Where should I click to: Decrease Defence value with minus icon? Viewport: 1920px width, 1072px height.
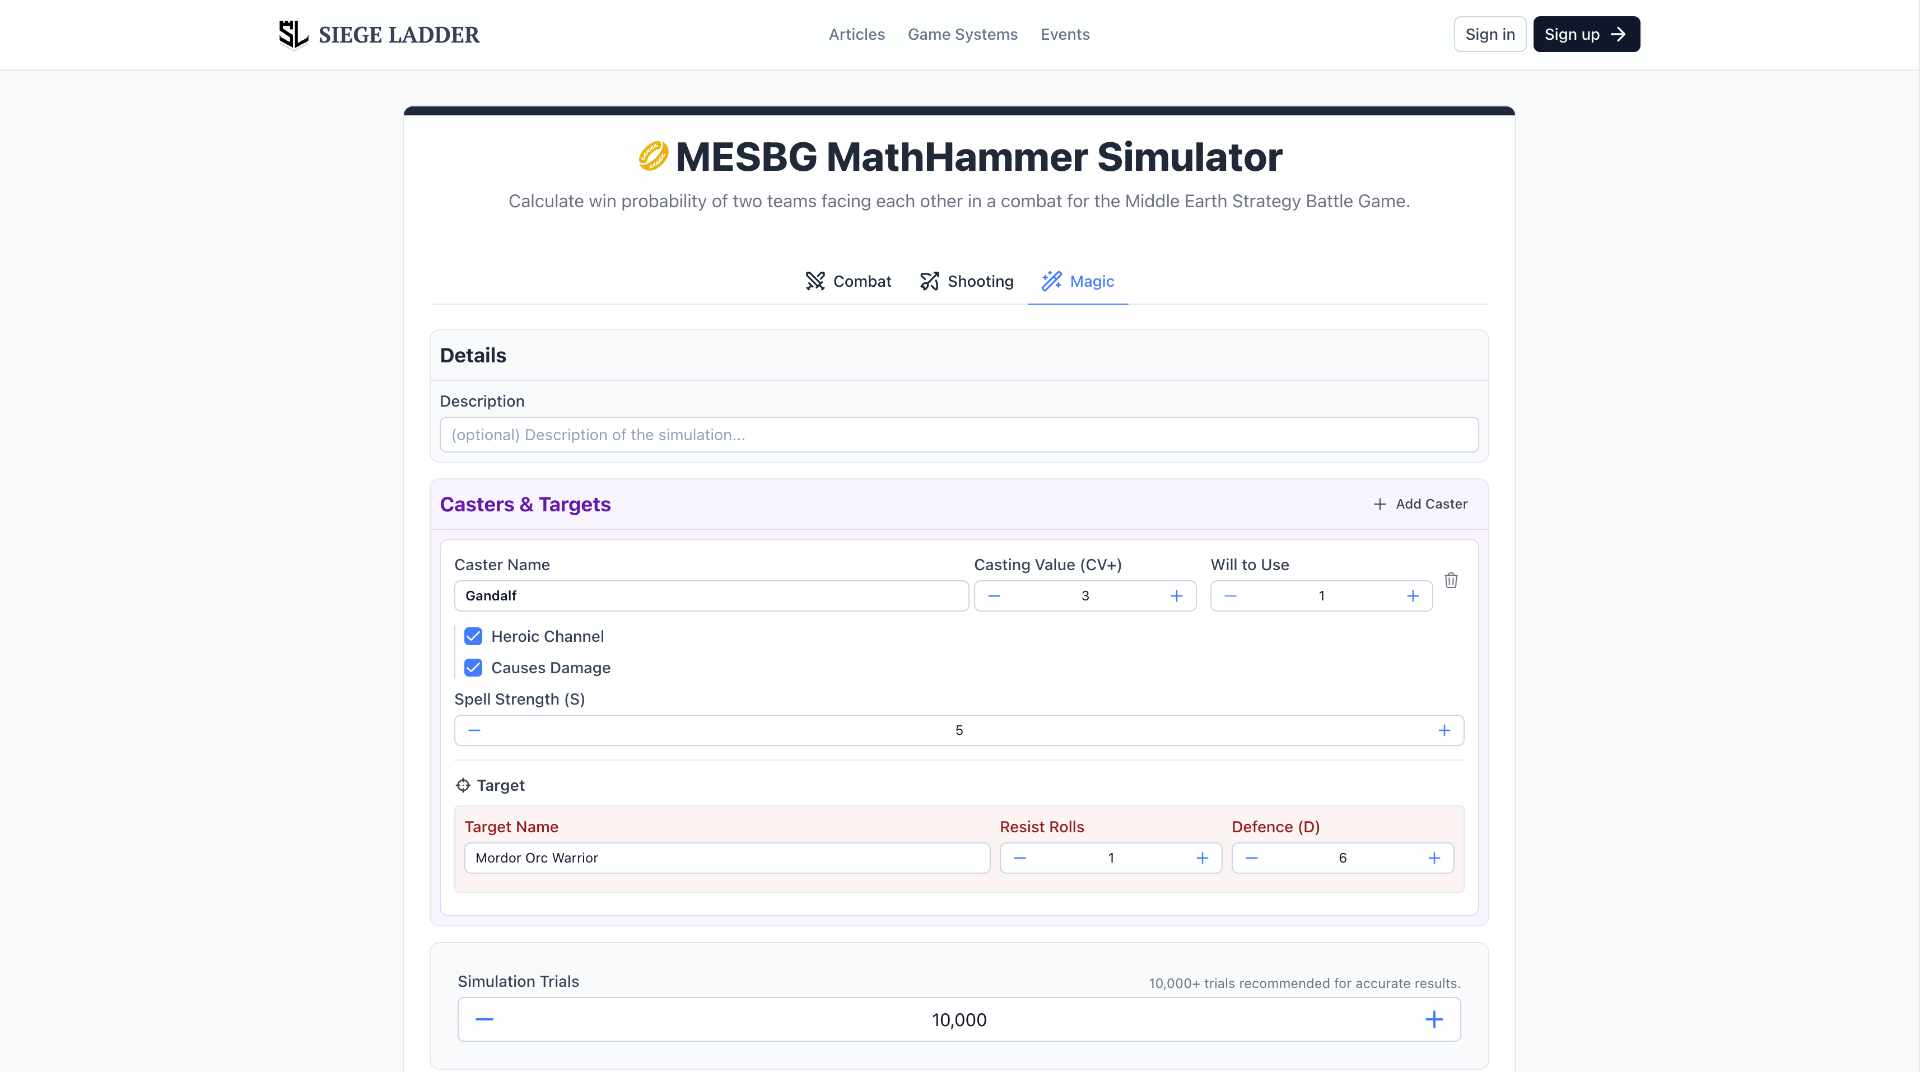point(1251,858)
